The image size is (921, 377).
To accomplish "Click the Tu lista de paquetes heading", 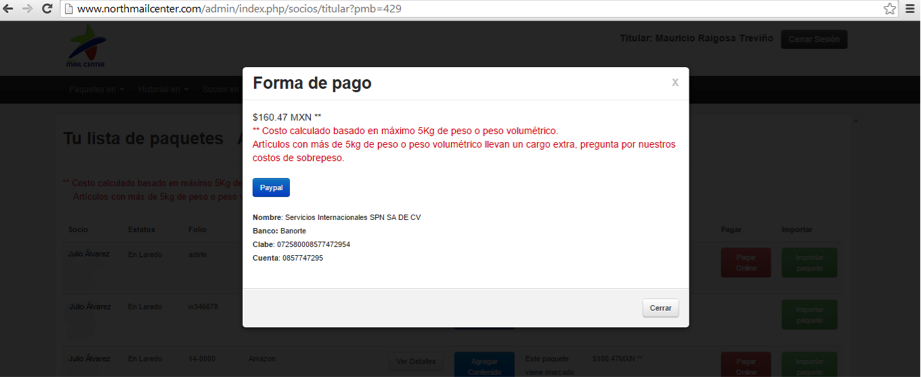I will click(x=143, y=139).
